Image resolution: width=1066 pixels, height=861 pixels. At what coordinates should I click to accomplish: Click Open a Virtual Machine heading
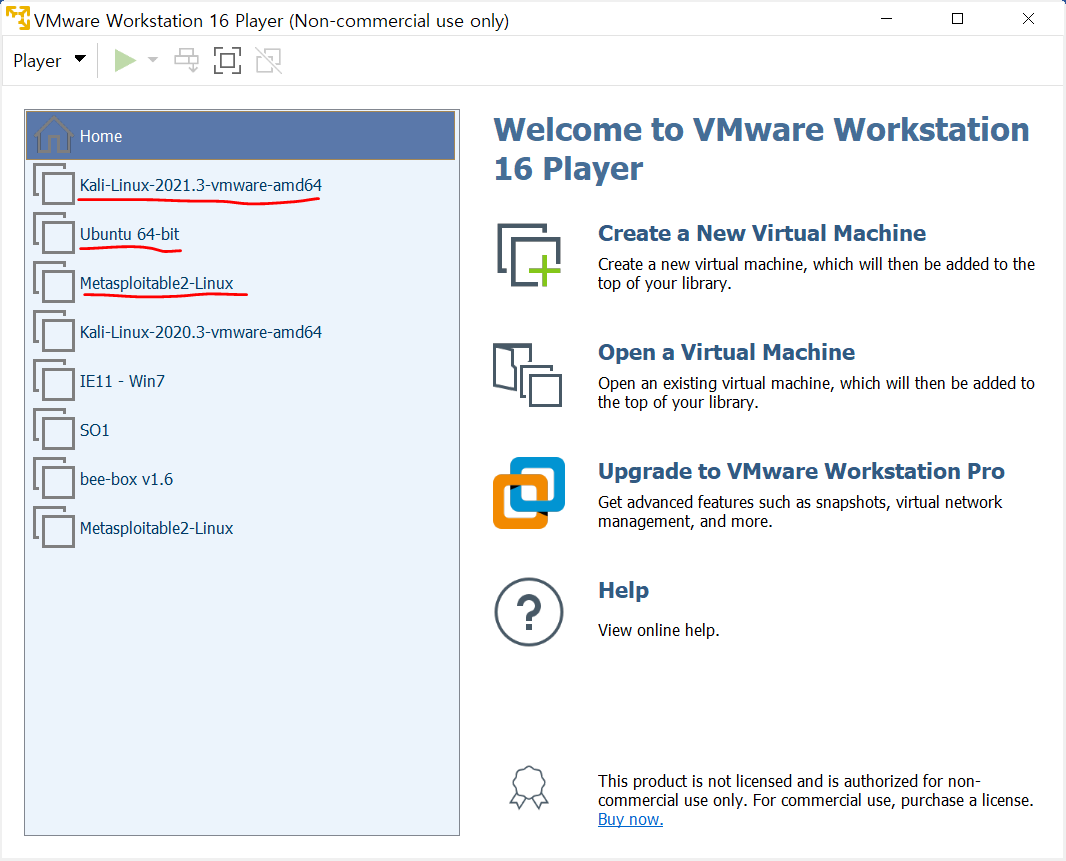pyautogui.click(x=726, y=352)
